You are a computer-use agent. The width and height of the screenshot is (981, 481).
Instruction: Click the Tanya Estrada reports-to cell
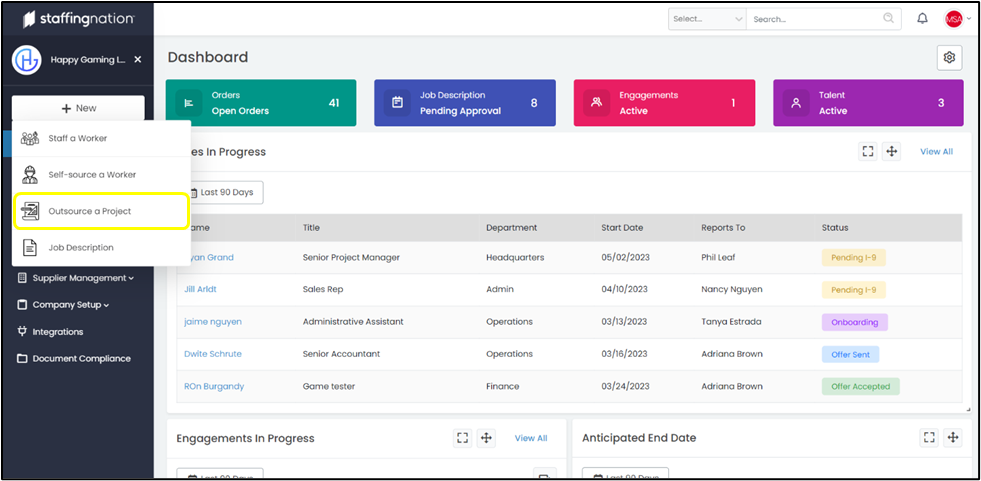coord(731,322)
